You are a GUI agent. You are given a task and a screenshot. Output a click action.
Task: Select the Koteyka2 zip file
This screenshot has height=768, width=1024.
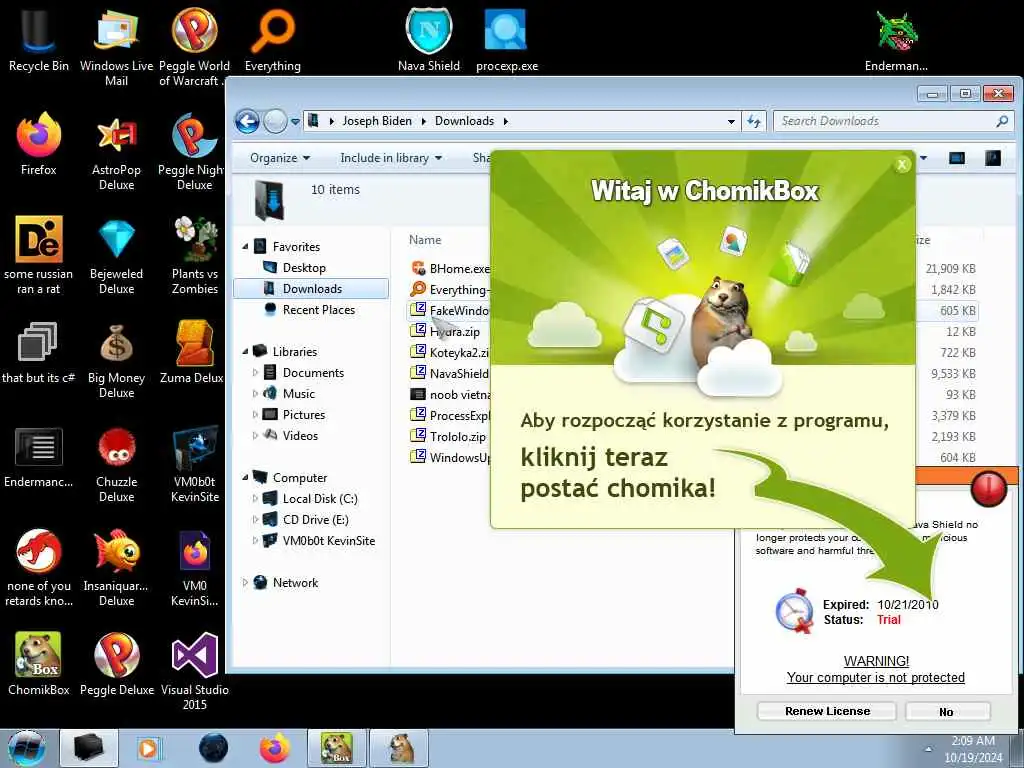pos(449,353)
